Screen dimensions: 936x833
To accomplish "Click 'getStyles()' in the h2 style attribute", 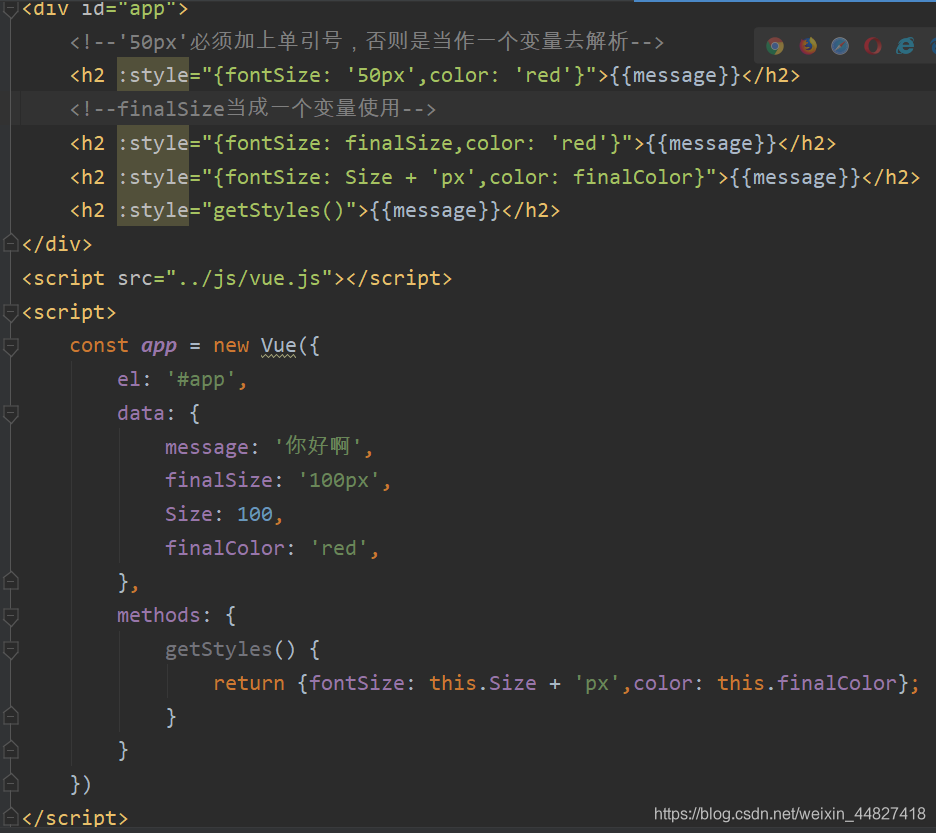I will point(278,210).
